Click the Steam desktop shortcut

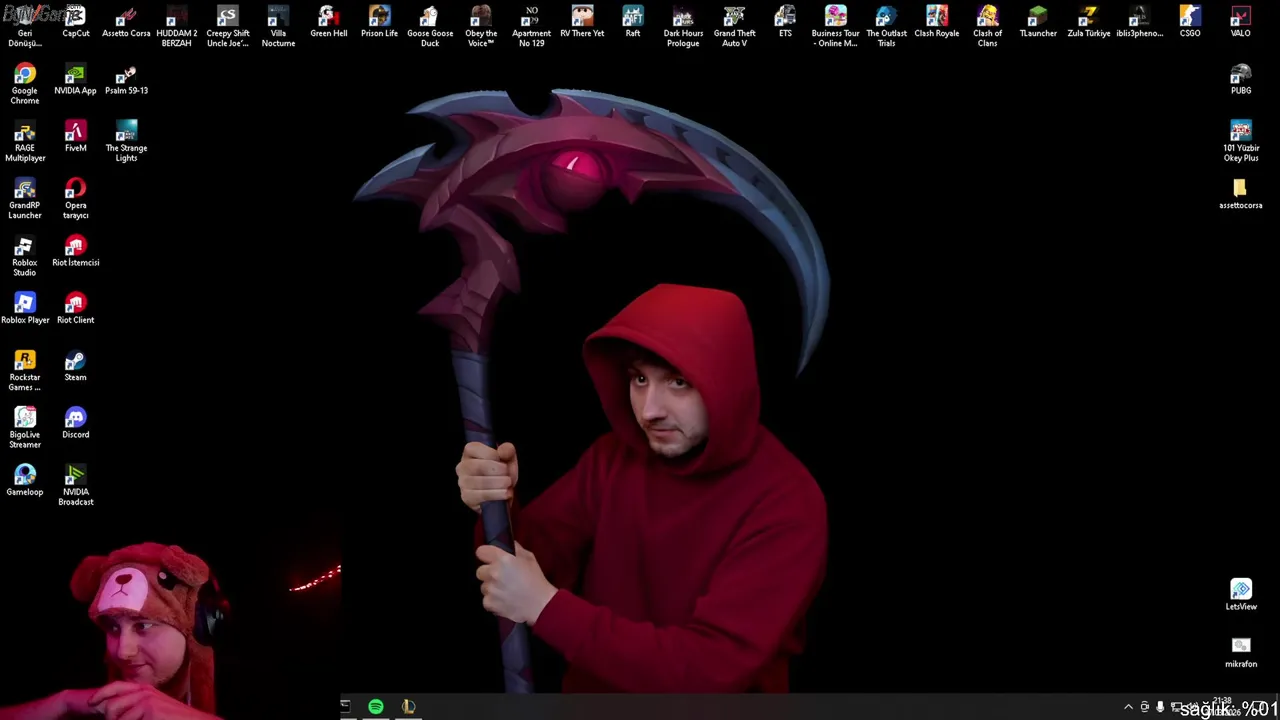click(75, 366)
